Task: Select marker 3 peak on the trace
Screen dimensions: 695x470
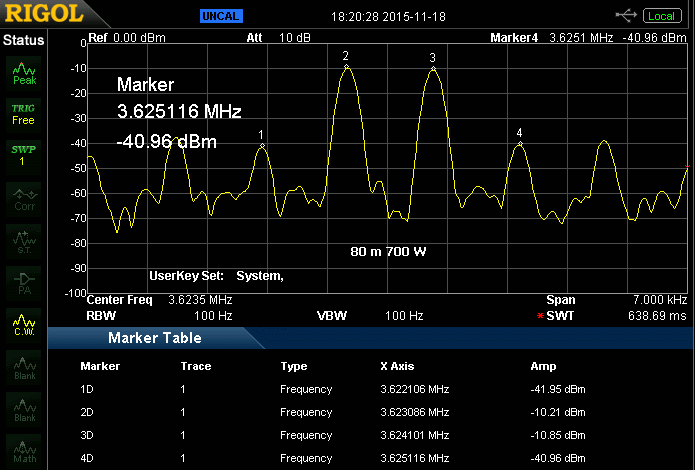Action: click(433, 69)
